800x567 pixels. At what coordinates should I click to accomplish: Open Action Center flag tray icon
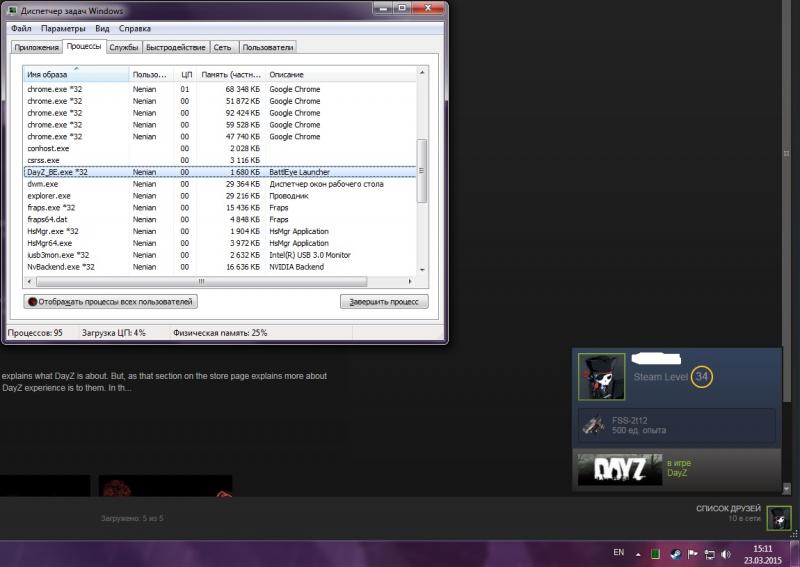692,553
